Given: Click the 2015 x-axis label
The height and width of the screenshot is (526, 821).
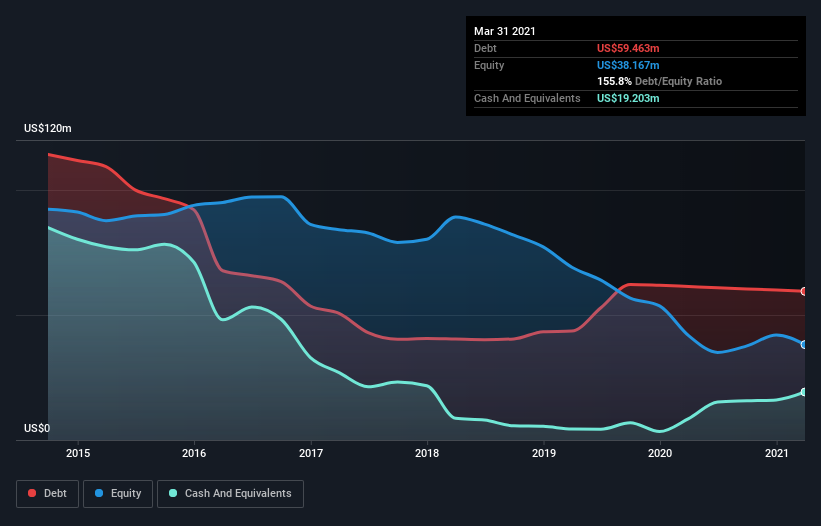Looking at the screenshot, I should click(x=78, y=453).
